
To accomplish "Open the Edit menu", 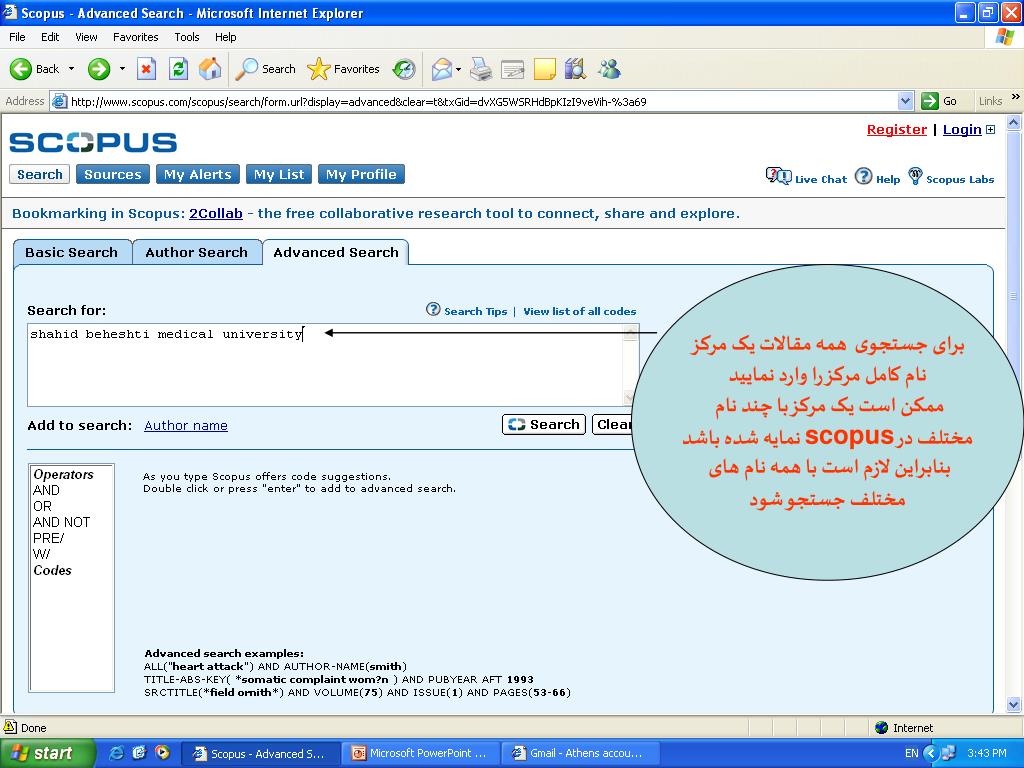I will (x=50, y=37).
